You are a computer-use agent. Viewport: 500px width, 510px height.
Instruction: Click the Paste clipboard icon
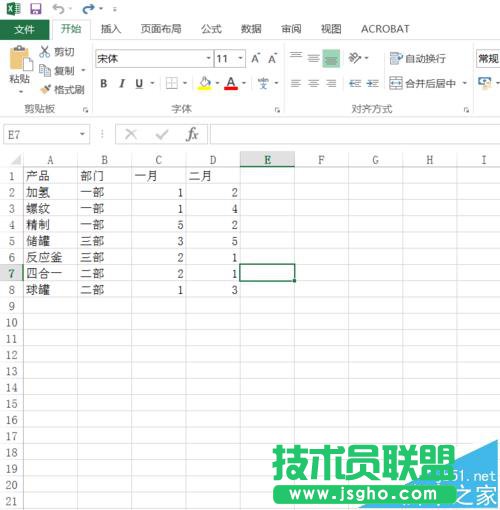tap(20, 58)
